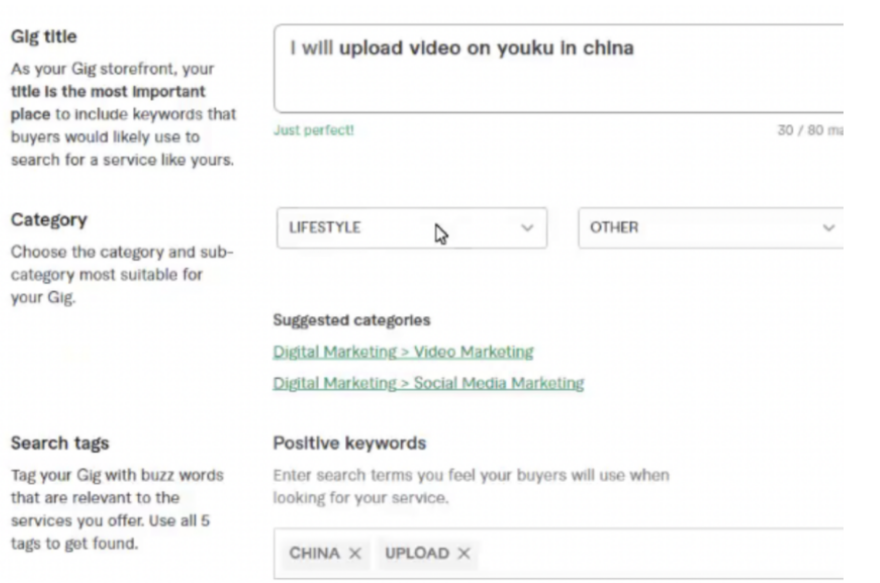Screen dimensions: 880x583
Task: Click 'title is the most important place' text
Action: pyautogui.click(x=108, y=103)
